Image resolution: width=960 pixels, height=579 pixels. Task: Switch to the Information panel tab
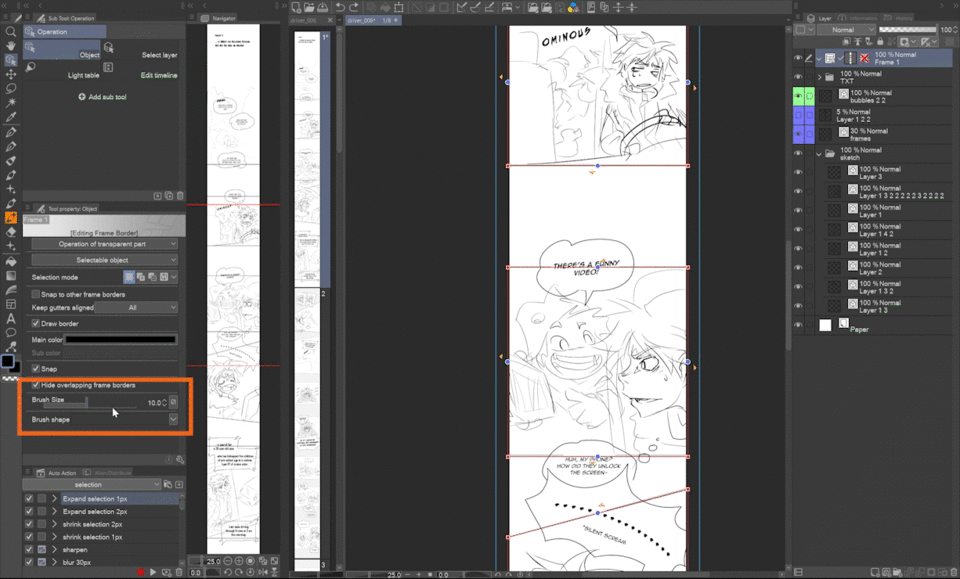tap(859, 18)
